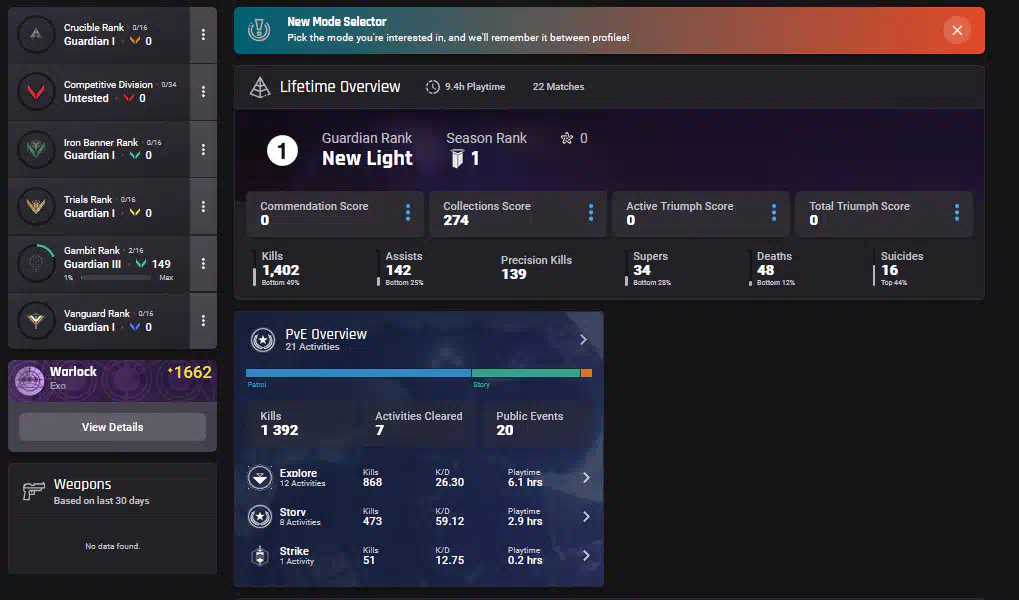Image resolution: width=1019 pixels, height=600 pixels.
Task: Open Commendation Score three-dot menu
Action: point(408,213)
